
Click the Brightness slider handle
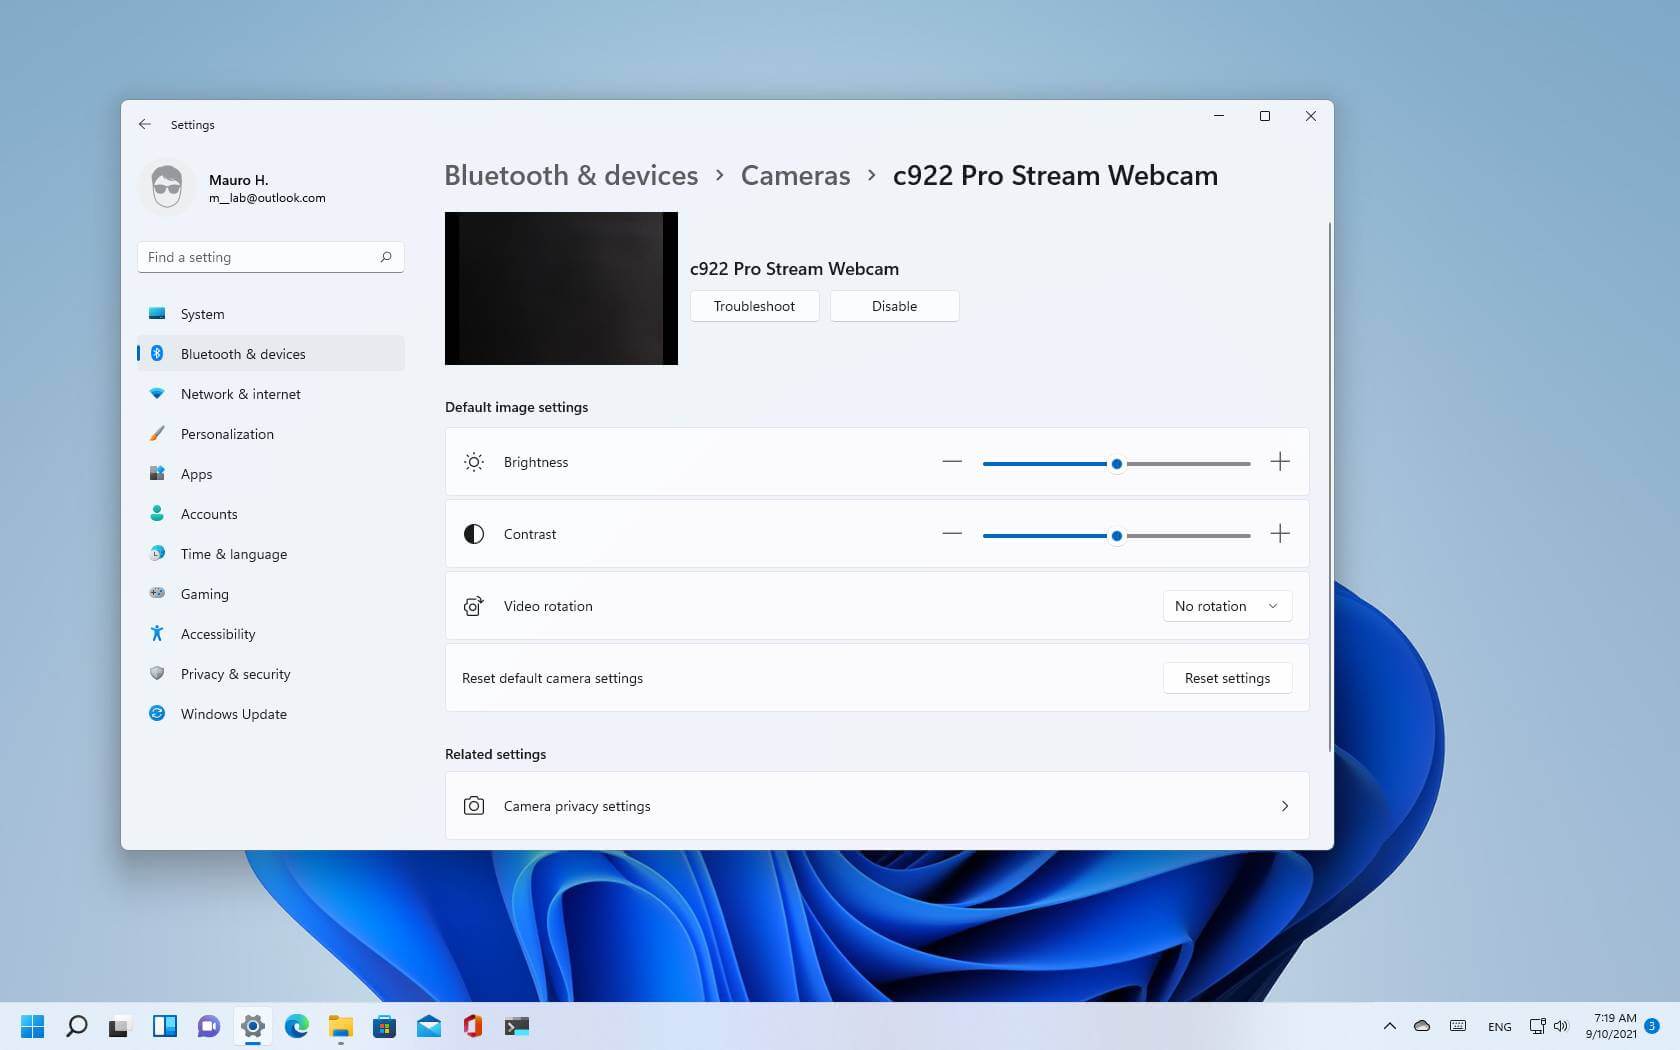[1116, 463]
